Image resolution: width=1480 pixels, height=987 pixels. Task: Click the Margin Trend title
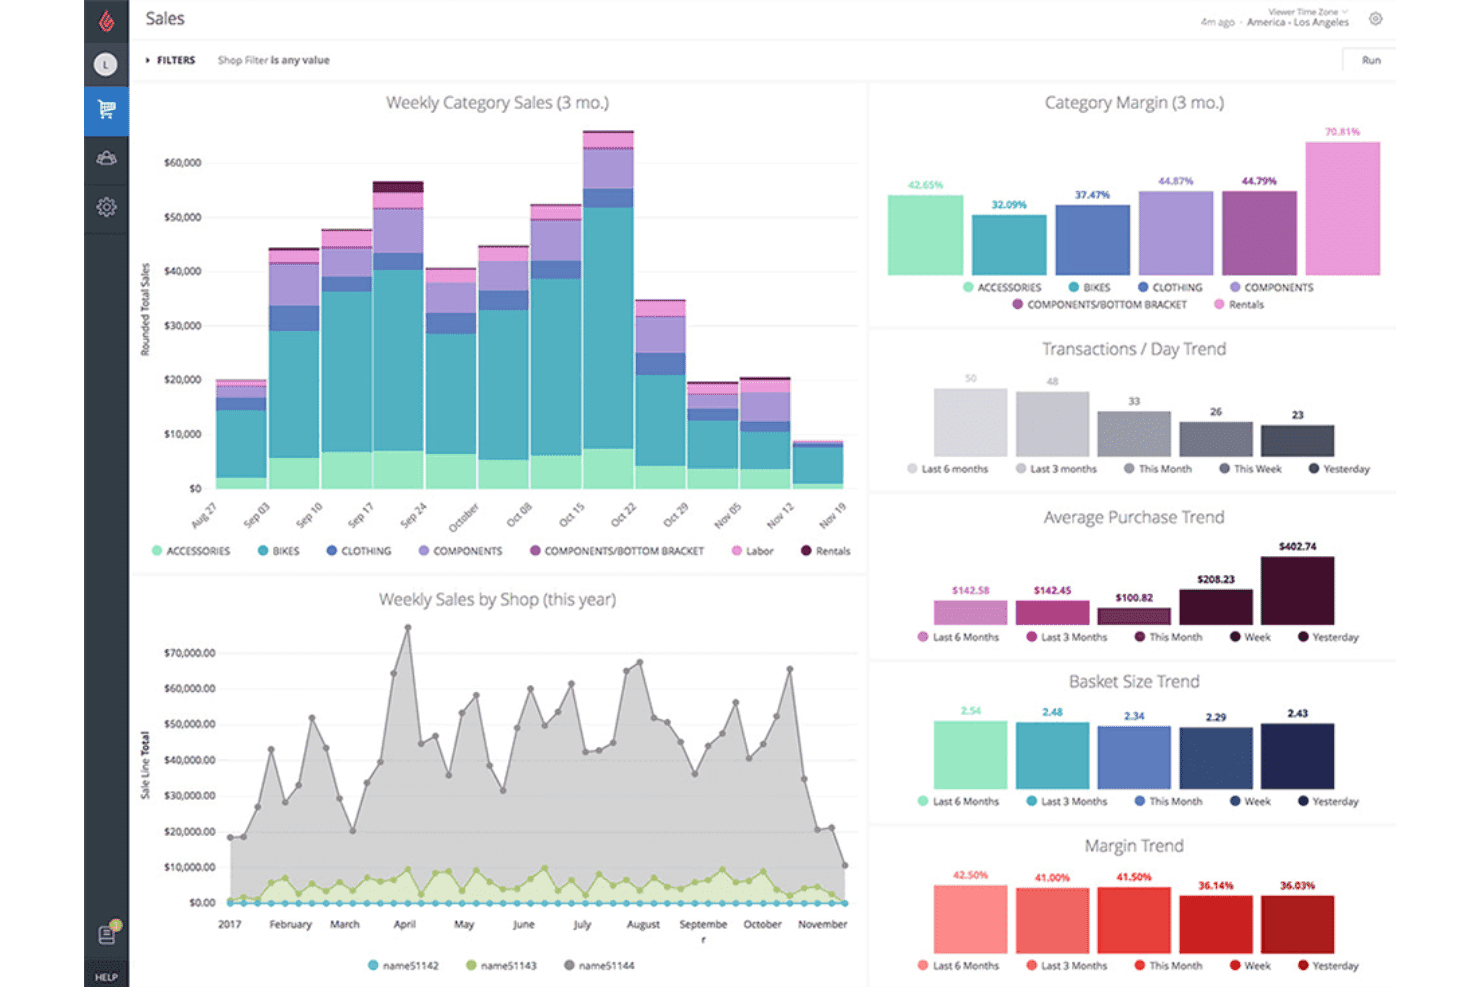tap(1134, 846)
